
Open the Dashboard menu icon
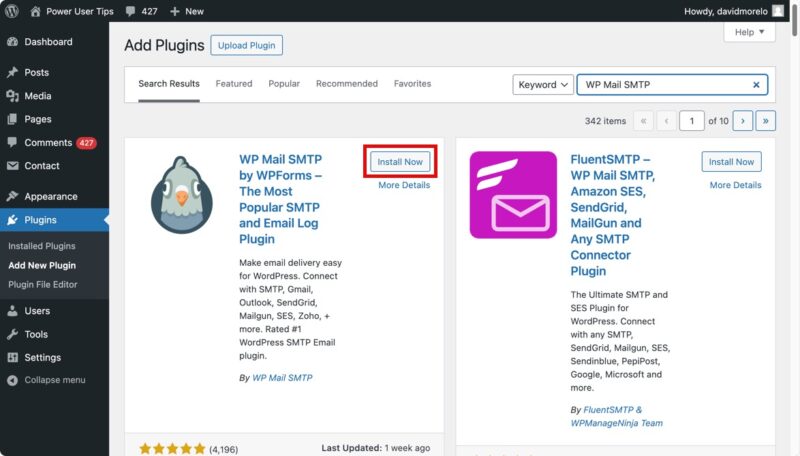(x=13, y=42)
